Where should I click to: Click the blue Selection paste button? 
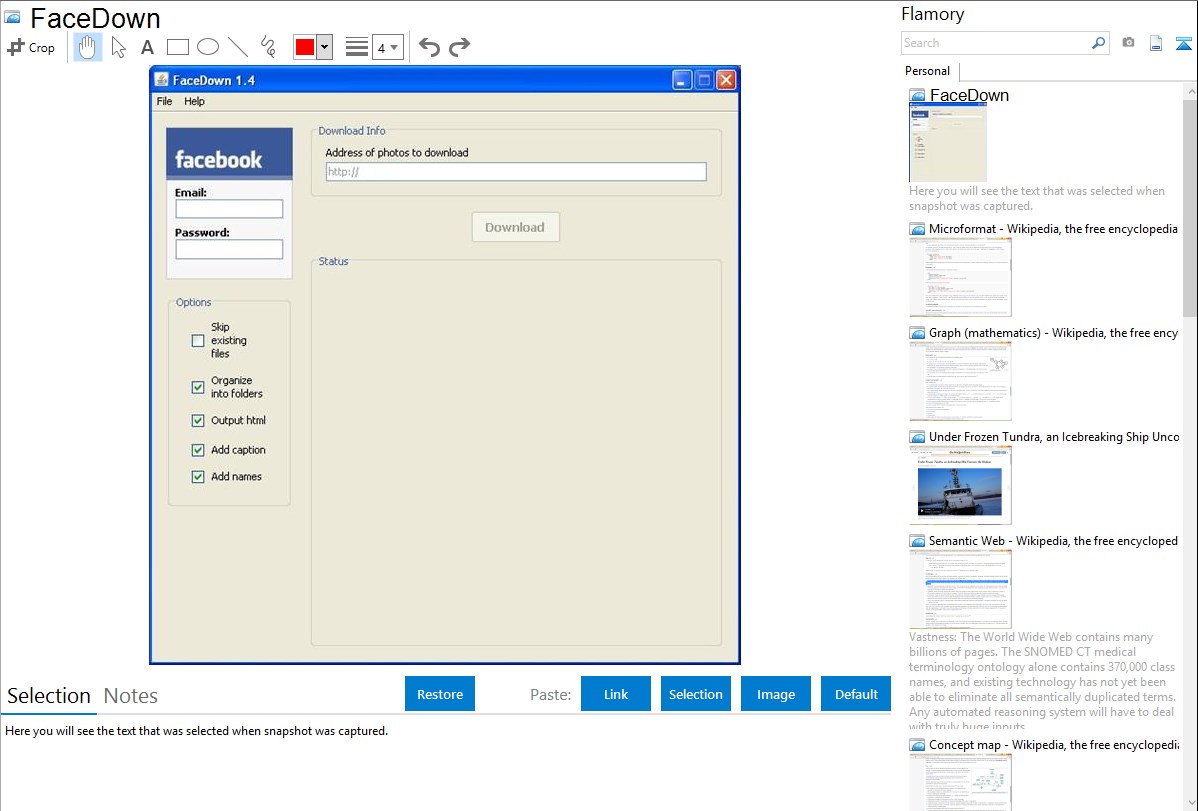click(695, 693)
